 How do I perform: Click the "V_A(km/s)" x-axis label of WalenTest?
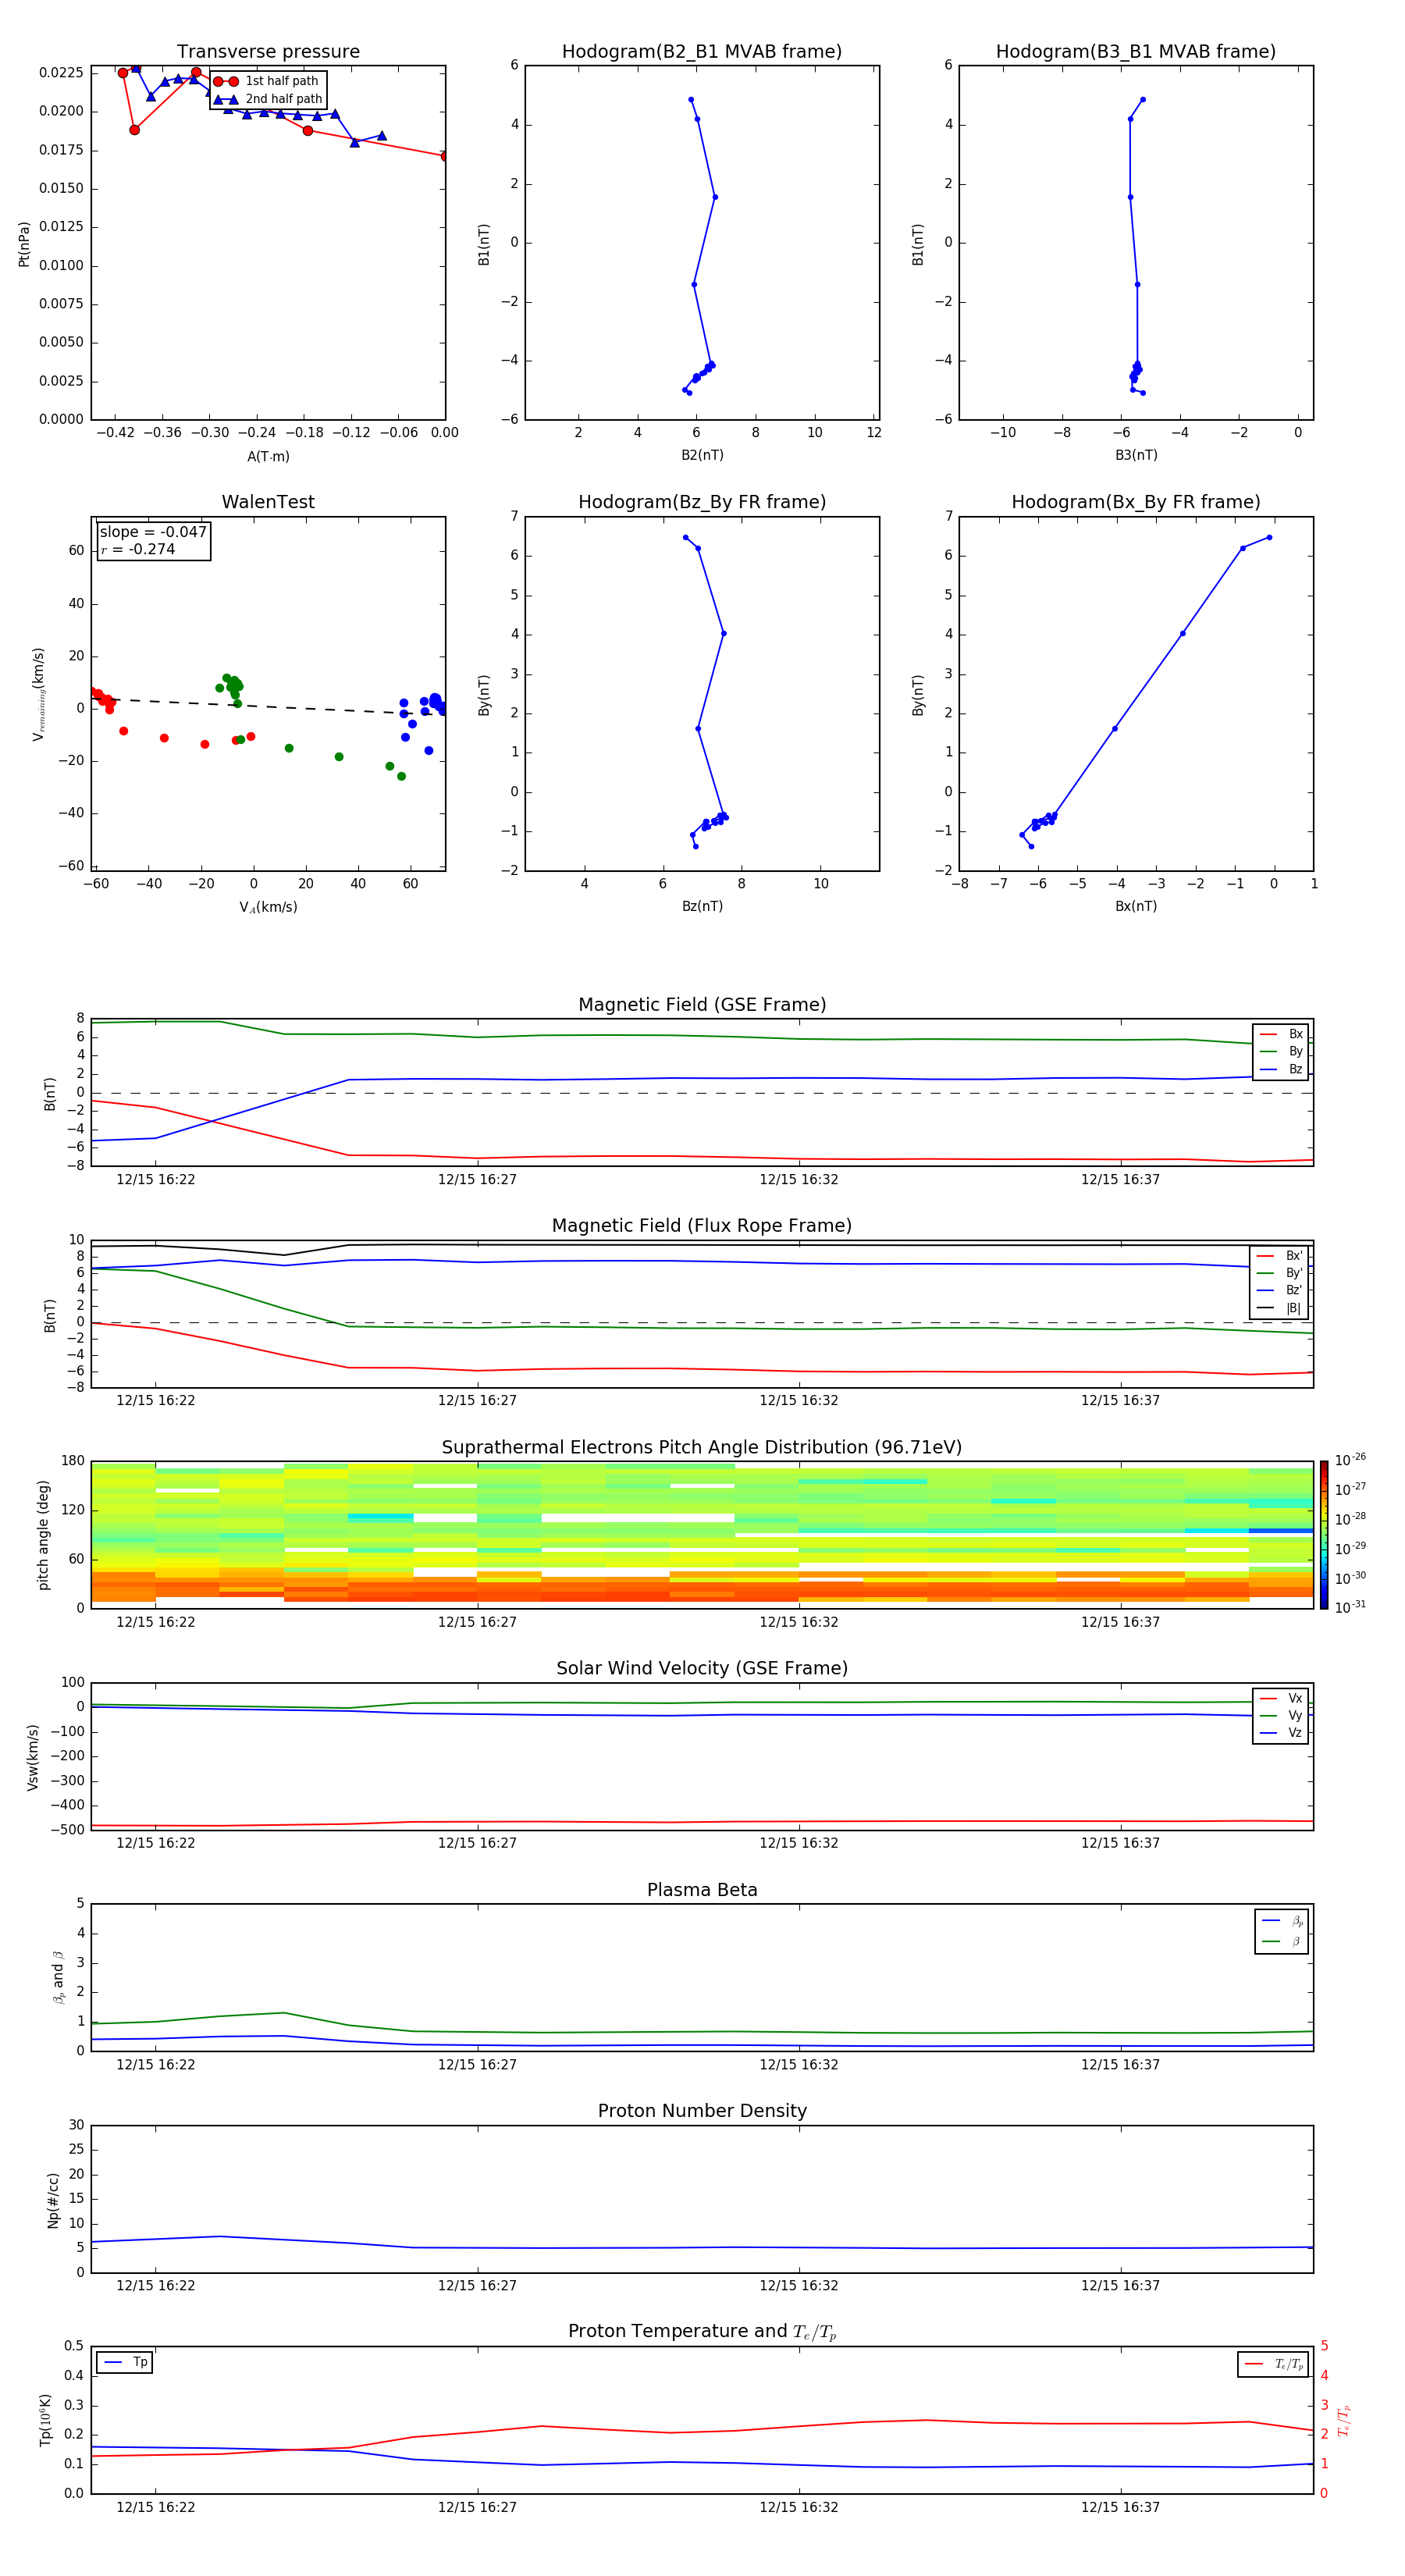point(268,907)
